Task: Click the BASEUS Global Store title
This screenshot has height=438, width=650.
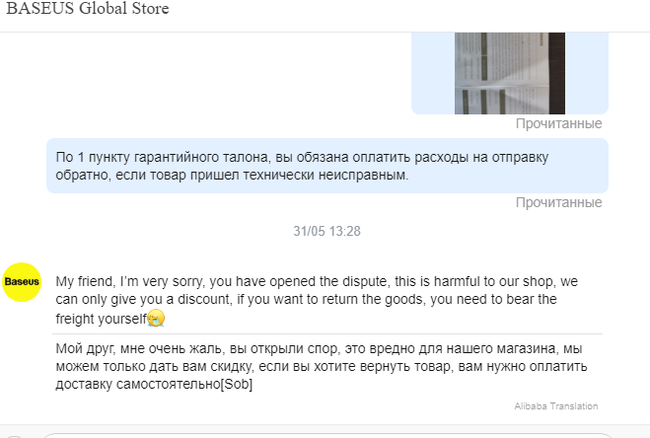Action: point(87,9)
